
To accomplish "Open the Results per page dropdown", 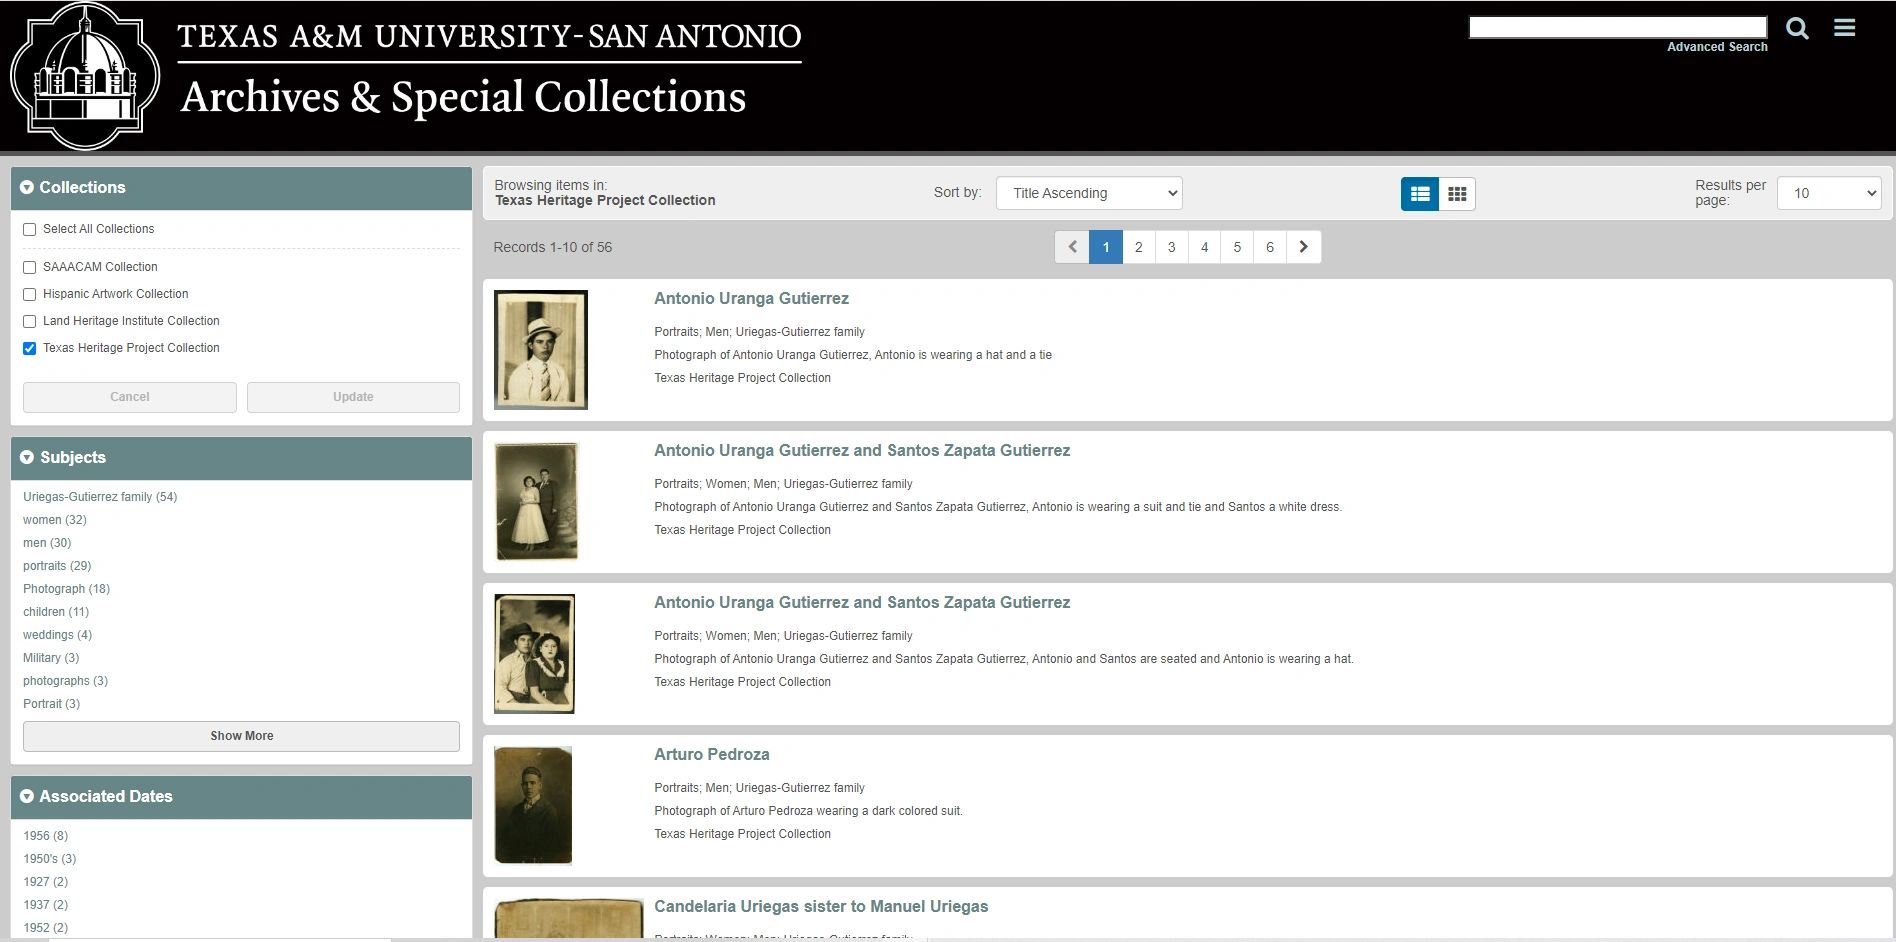I will (1828, 192).
